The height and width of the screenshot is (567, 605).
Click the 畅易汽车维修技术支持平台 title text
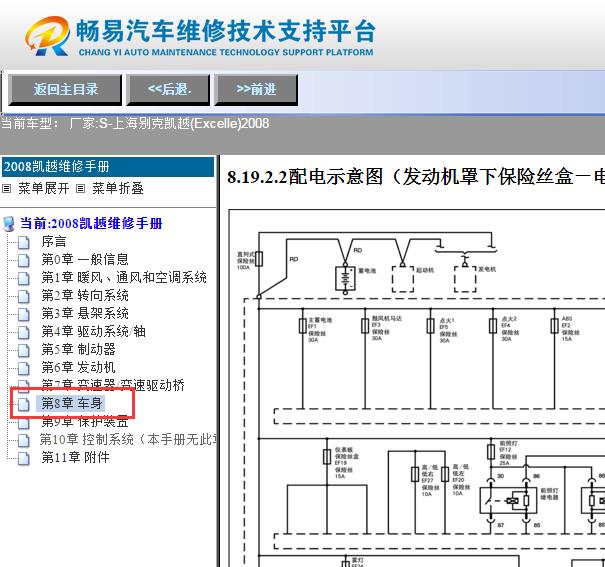tap(225, 30)
